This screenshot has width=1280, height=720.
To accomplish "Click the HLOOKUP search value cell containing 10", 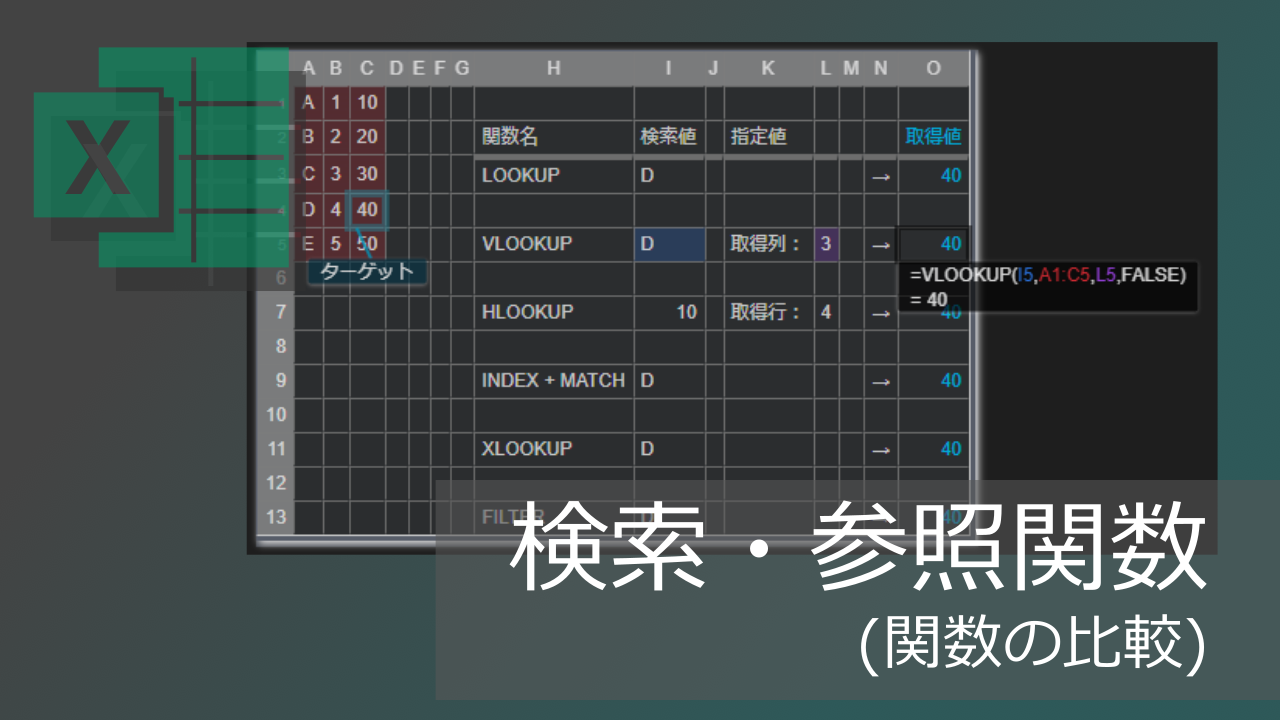I will point(669,312).
